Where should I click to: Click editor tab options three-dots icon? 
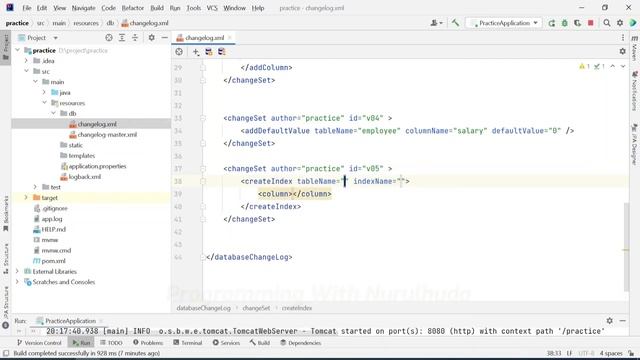tap(623, 38)
